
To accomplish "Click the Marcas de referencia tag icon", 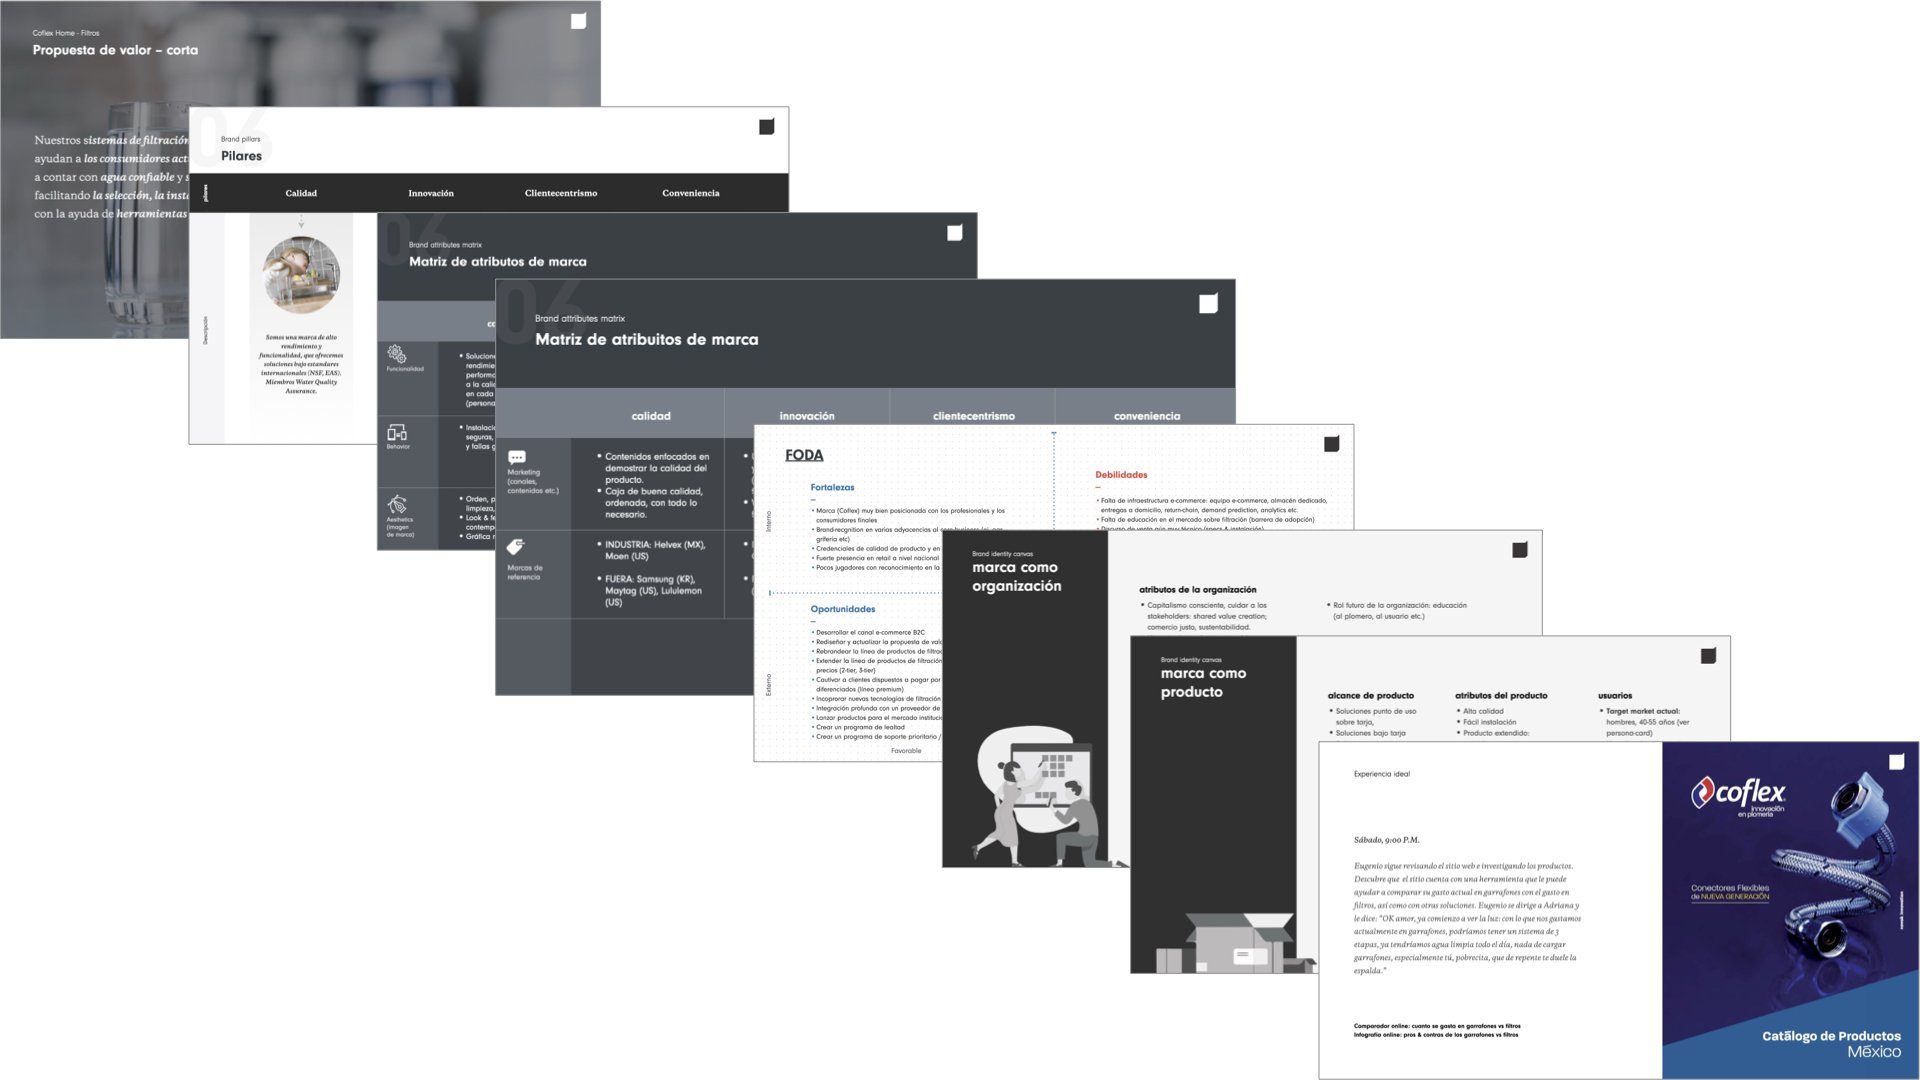I will click(516, 547).
